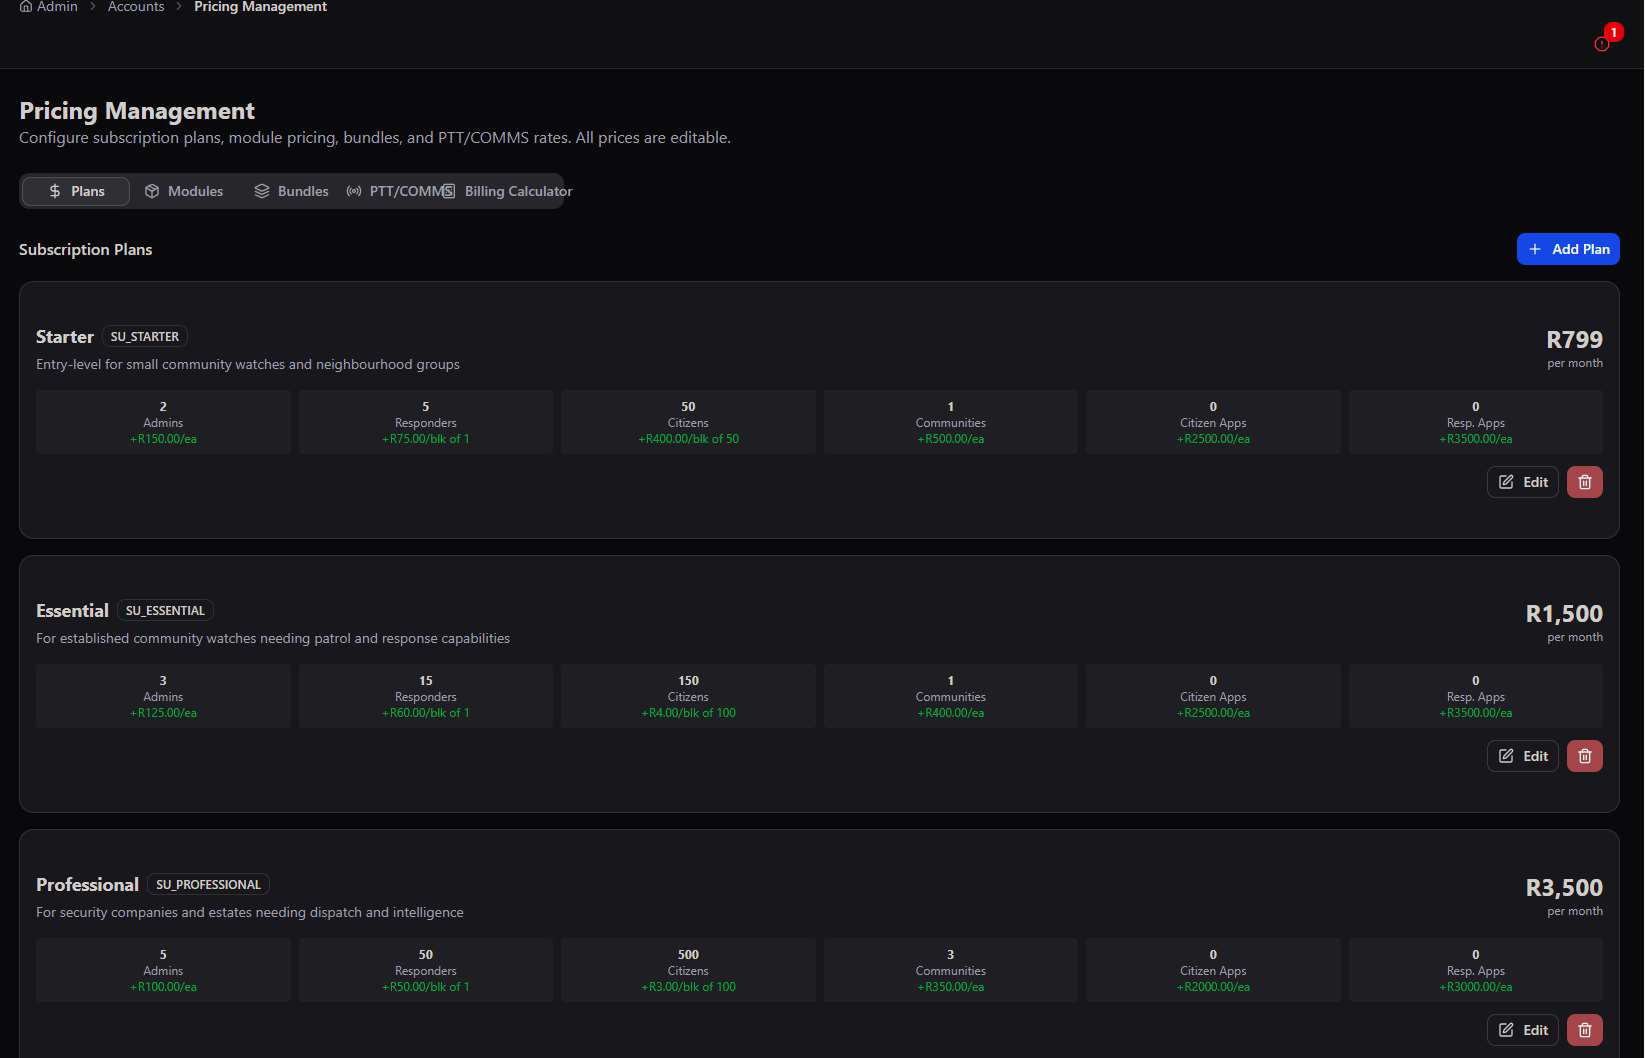
Task: Click the Professional plan description text
Action: 250,912
